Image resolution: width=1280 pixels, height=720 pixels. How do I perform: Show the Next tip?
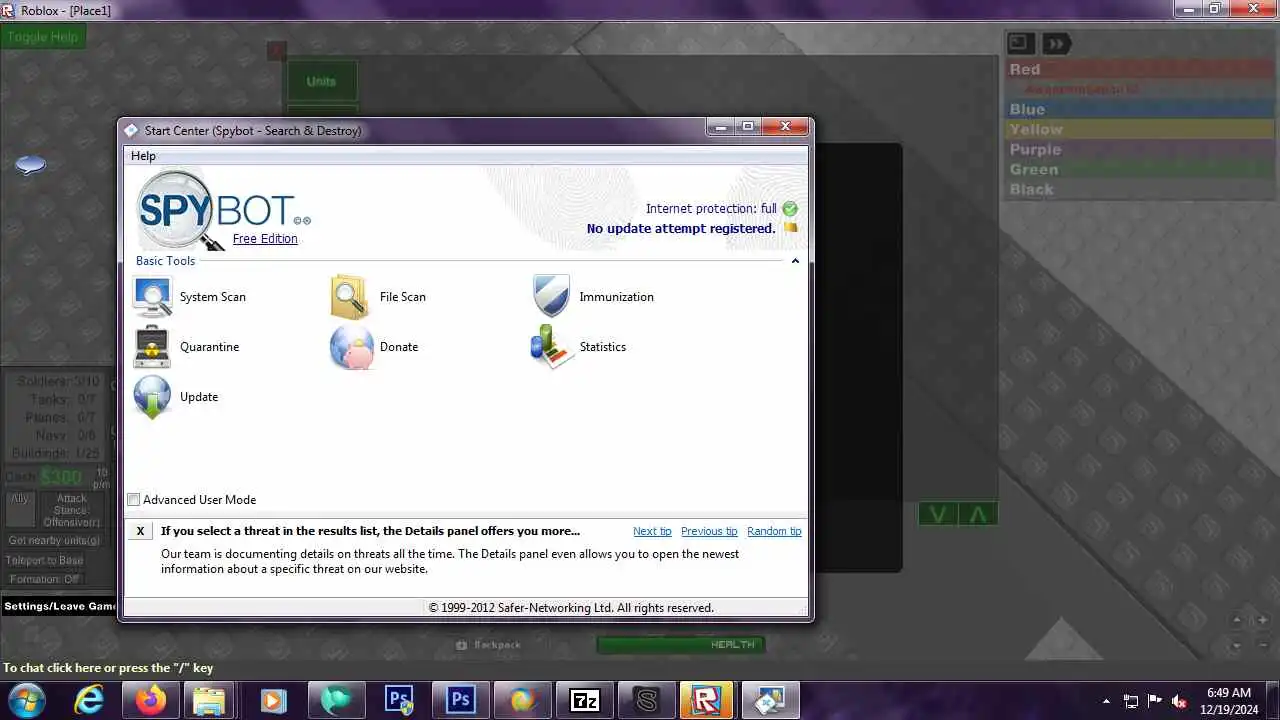652,531
